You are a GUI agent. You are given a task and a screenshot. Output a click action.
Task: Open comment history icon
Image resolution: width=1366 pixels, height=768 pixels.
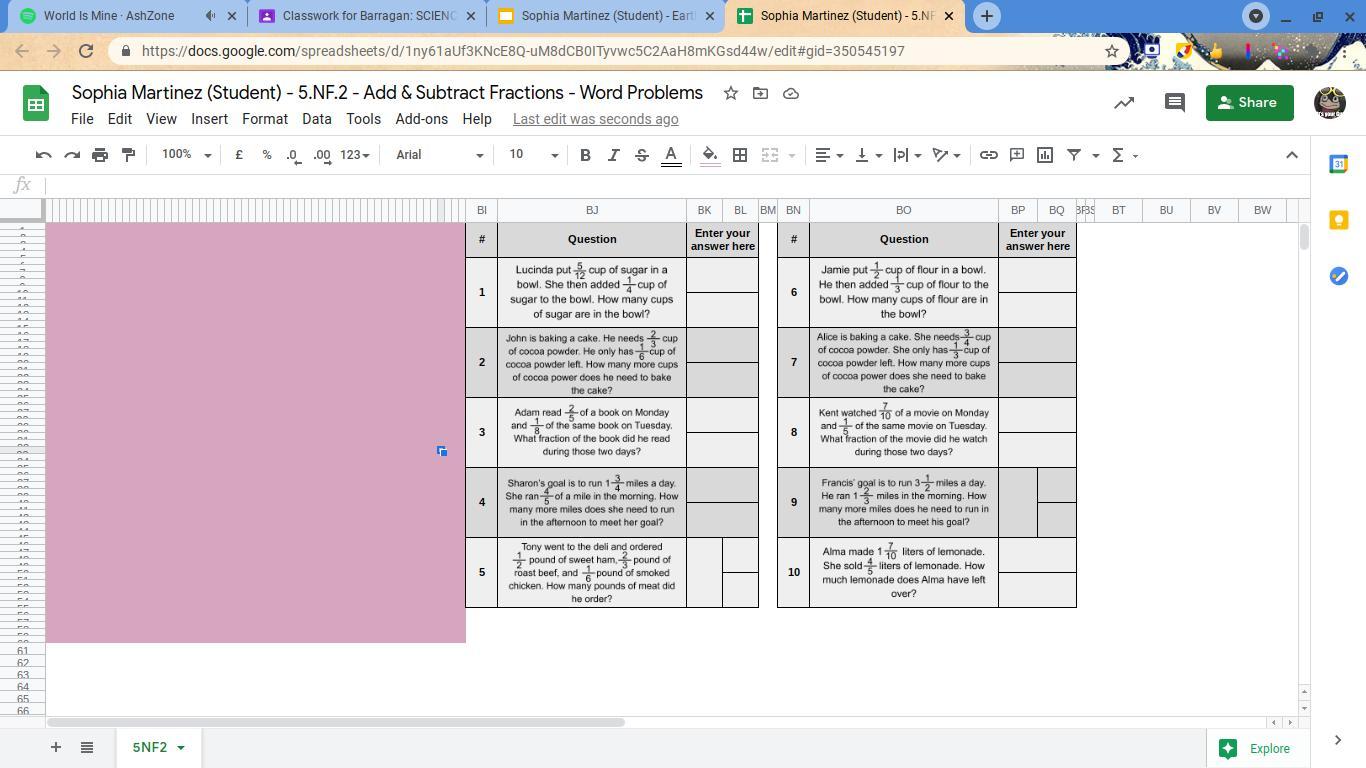click(1175, 103)
